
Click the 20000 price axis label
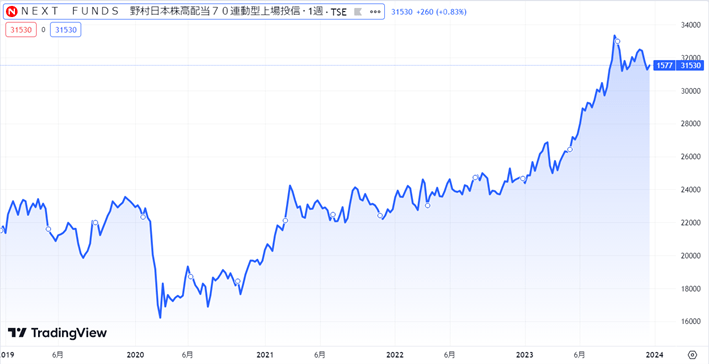pos(691,256)
